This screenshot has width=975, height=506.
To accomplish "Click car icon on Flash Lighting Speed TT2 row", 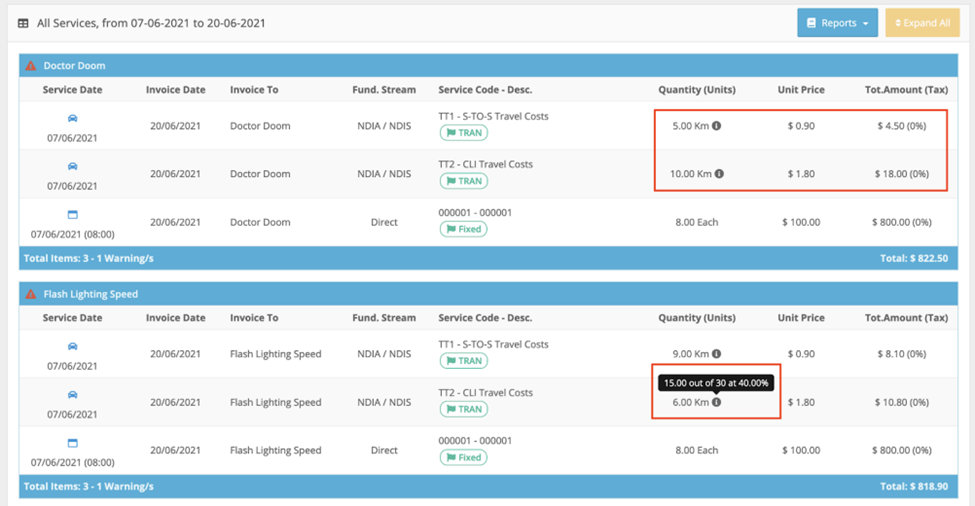I will point(72,395).
